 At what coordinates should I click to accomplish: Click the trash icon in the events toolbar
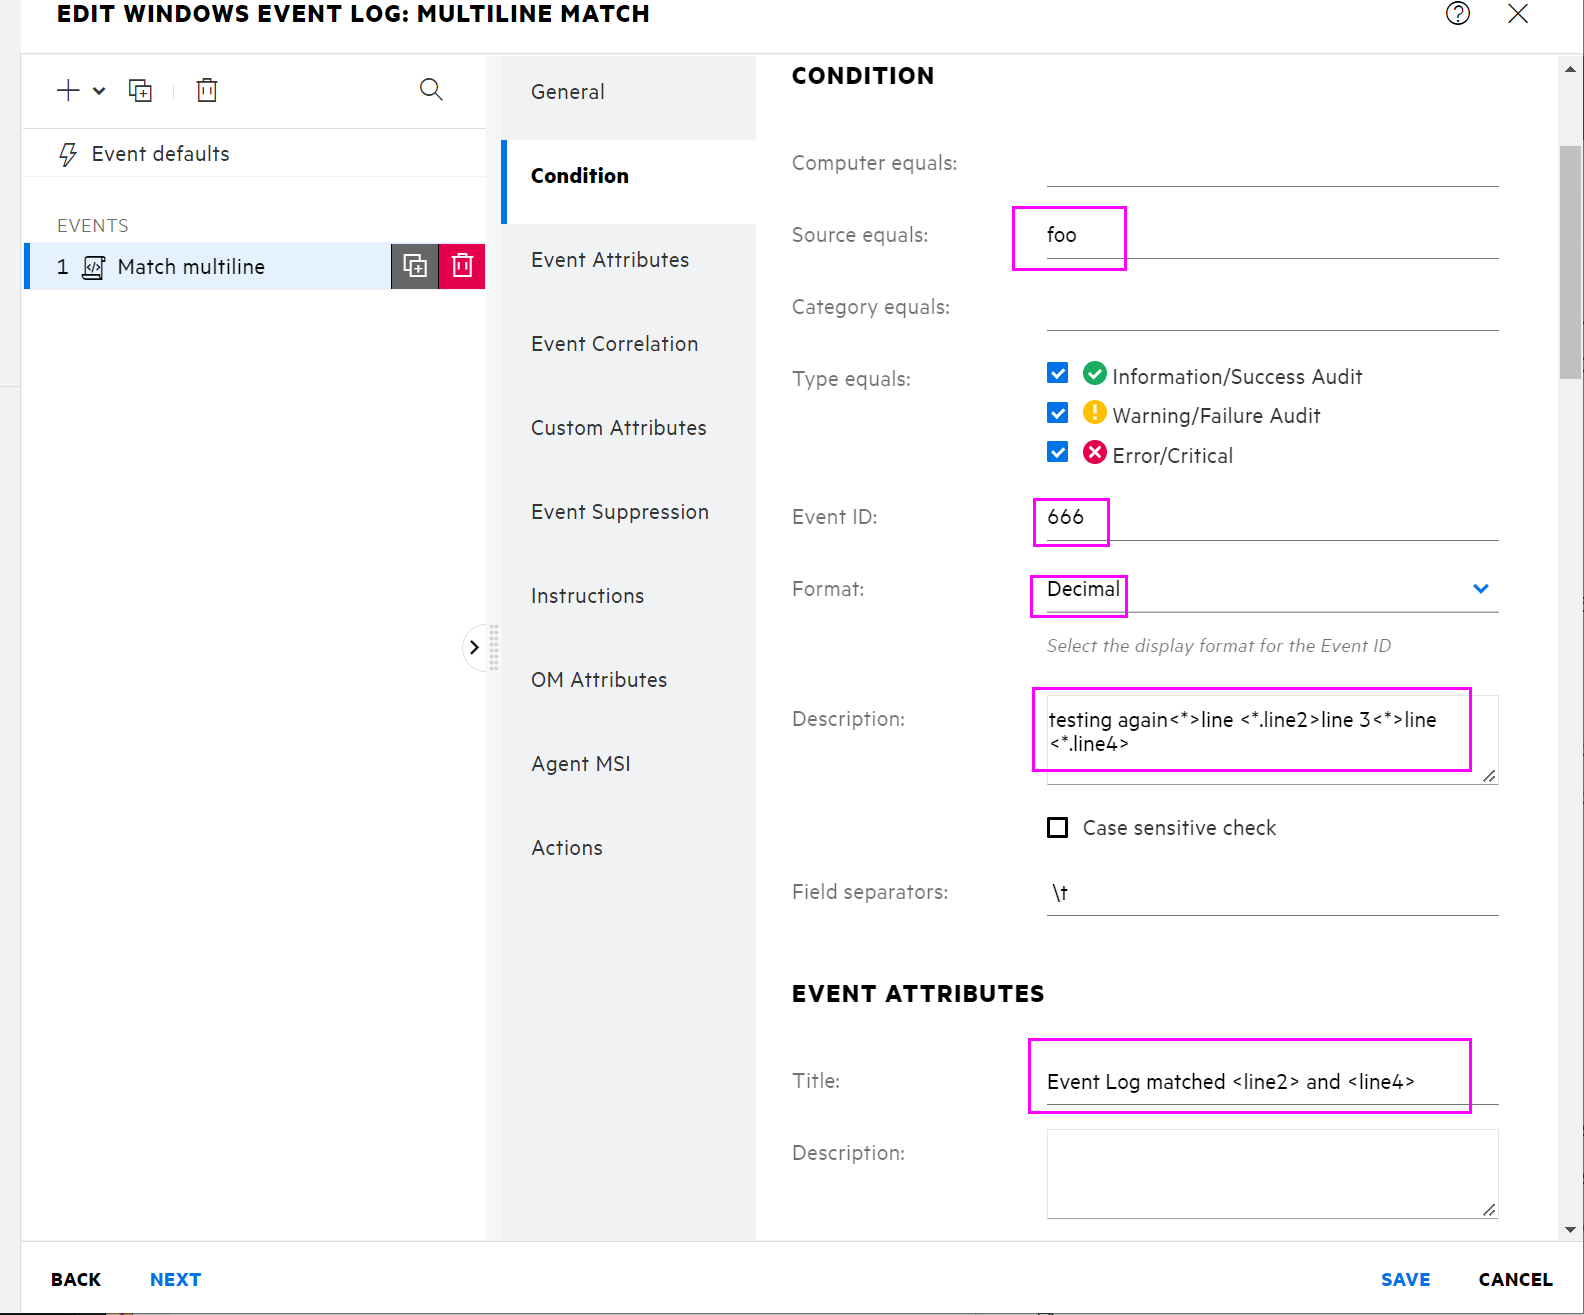click(207, 91)
